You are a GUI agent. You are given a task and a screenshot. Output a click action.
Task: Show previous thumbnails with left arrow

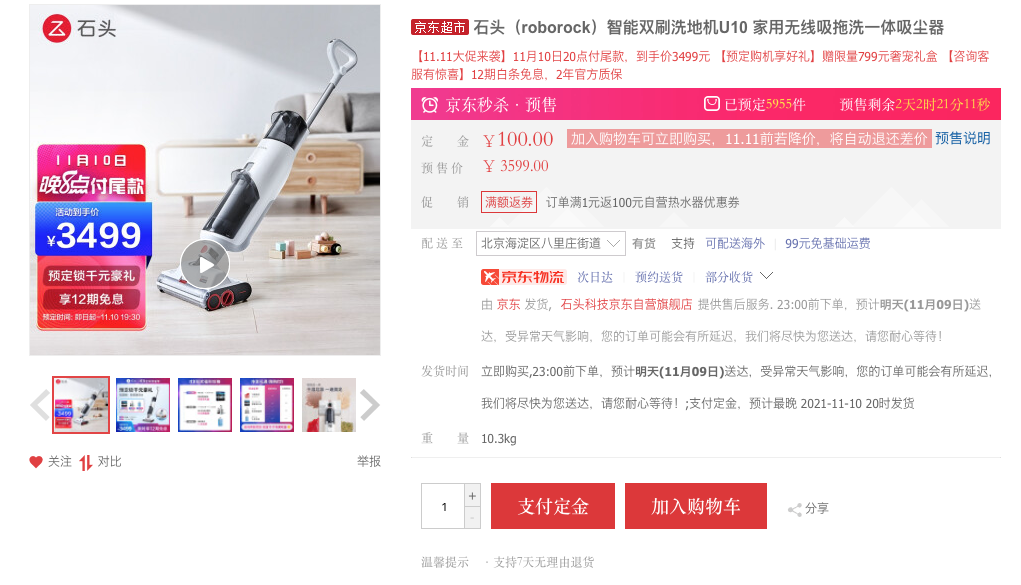coord(40,405)
